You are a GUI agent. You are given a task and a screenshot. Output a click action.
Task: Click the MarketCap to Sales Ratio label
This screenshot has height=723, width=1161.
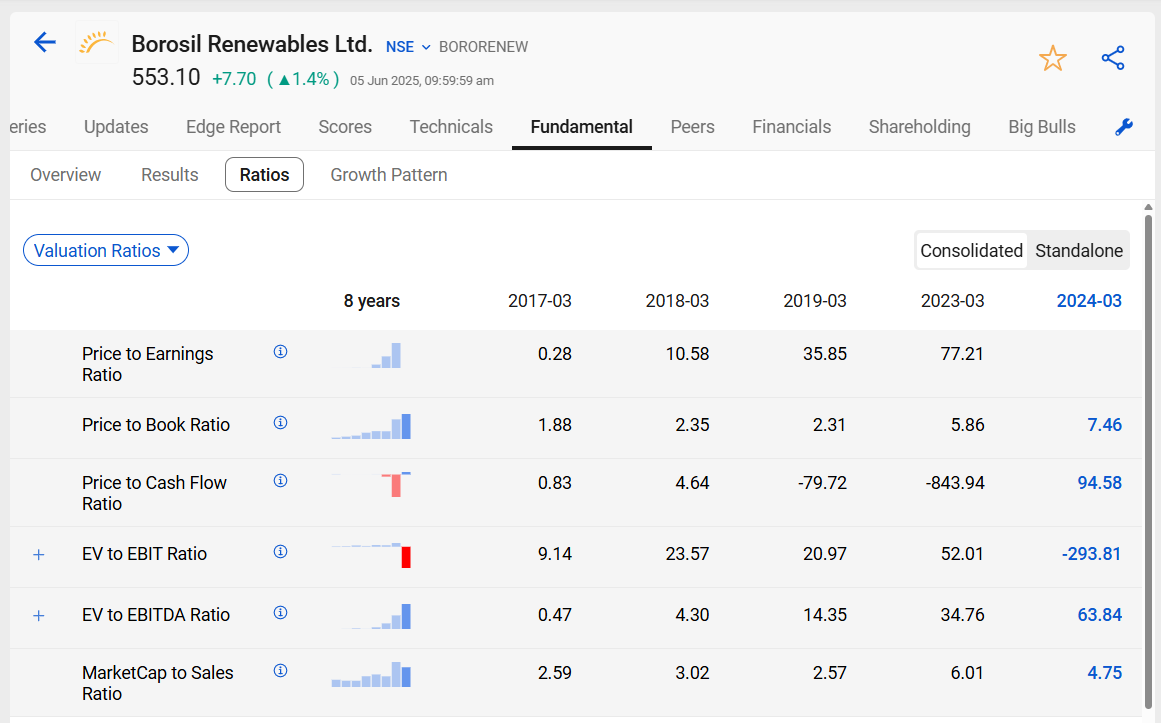click(x=158, y=683)
